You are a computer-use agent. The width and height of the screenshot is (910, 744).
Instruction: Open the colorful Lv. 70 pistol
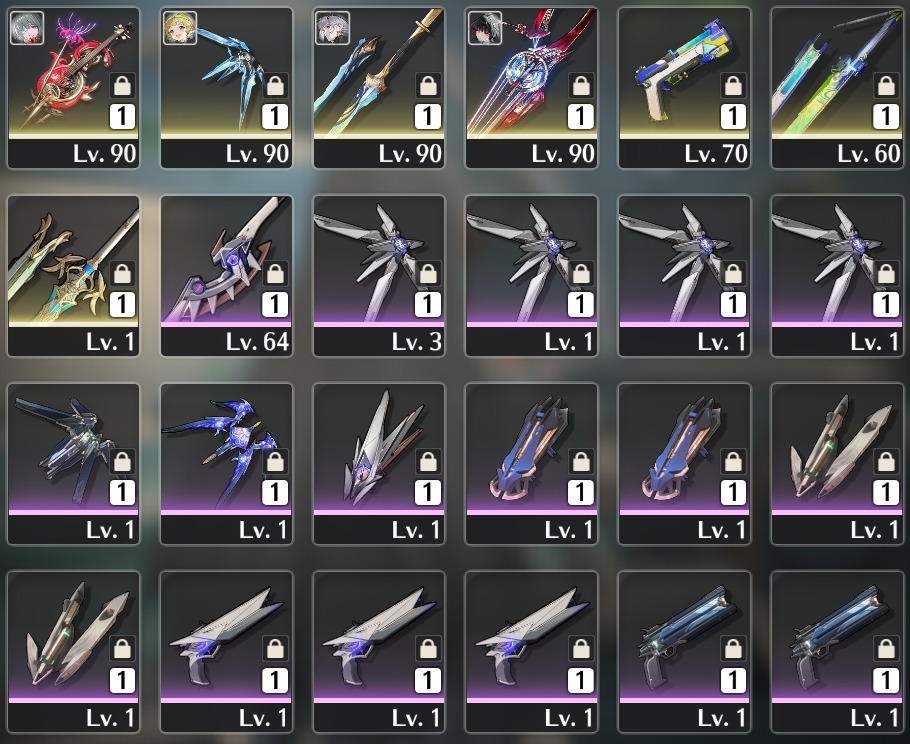coord(684,88)
